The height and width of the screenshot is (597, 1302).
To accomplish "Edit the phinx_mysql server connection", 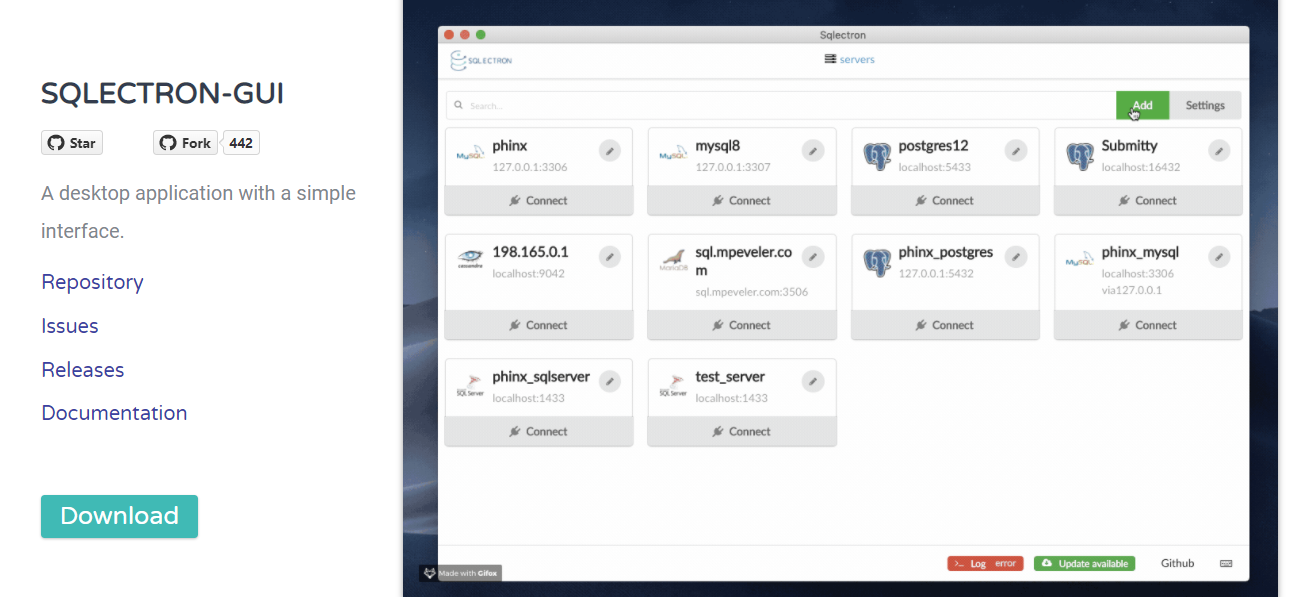I will pos(1219,256).
